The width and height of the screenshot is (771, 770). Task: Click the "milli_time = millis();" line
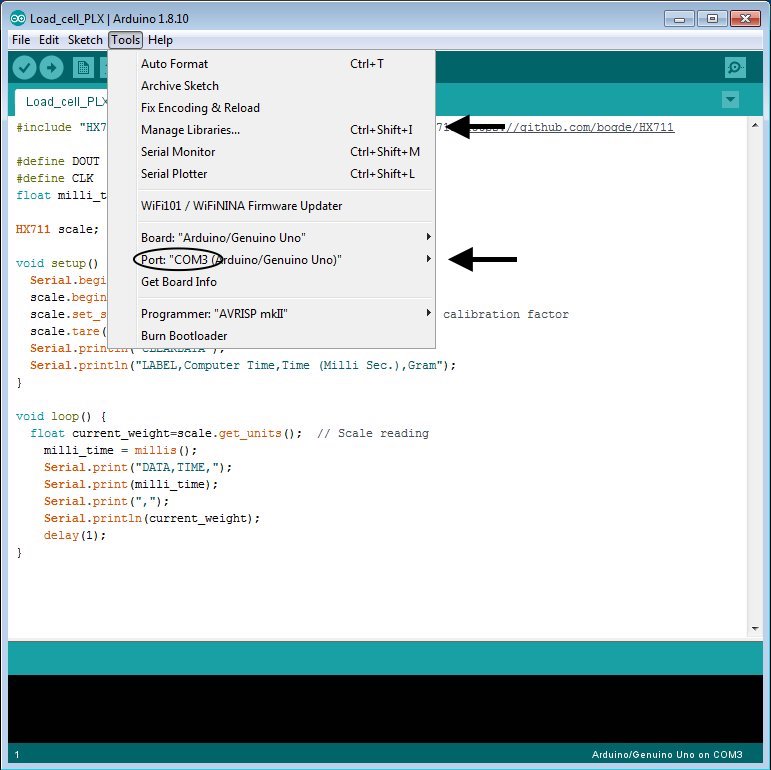(120, 450)
